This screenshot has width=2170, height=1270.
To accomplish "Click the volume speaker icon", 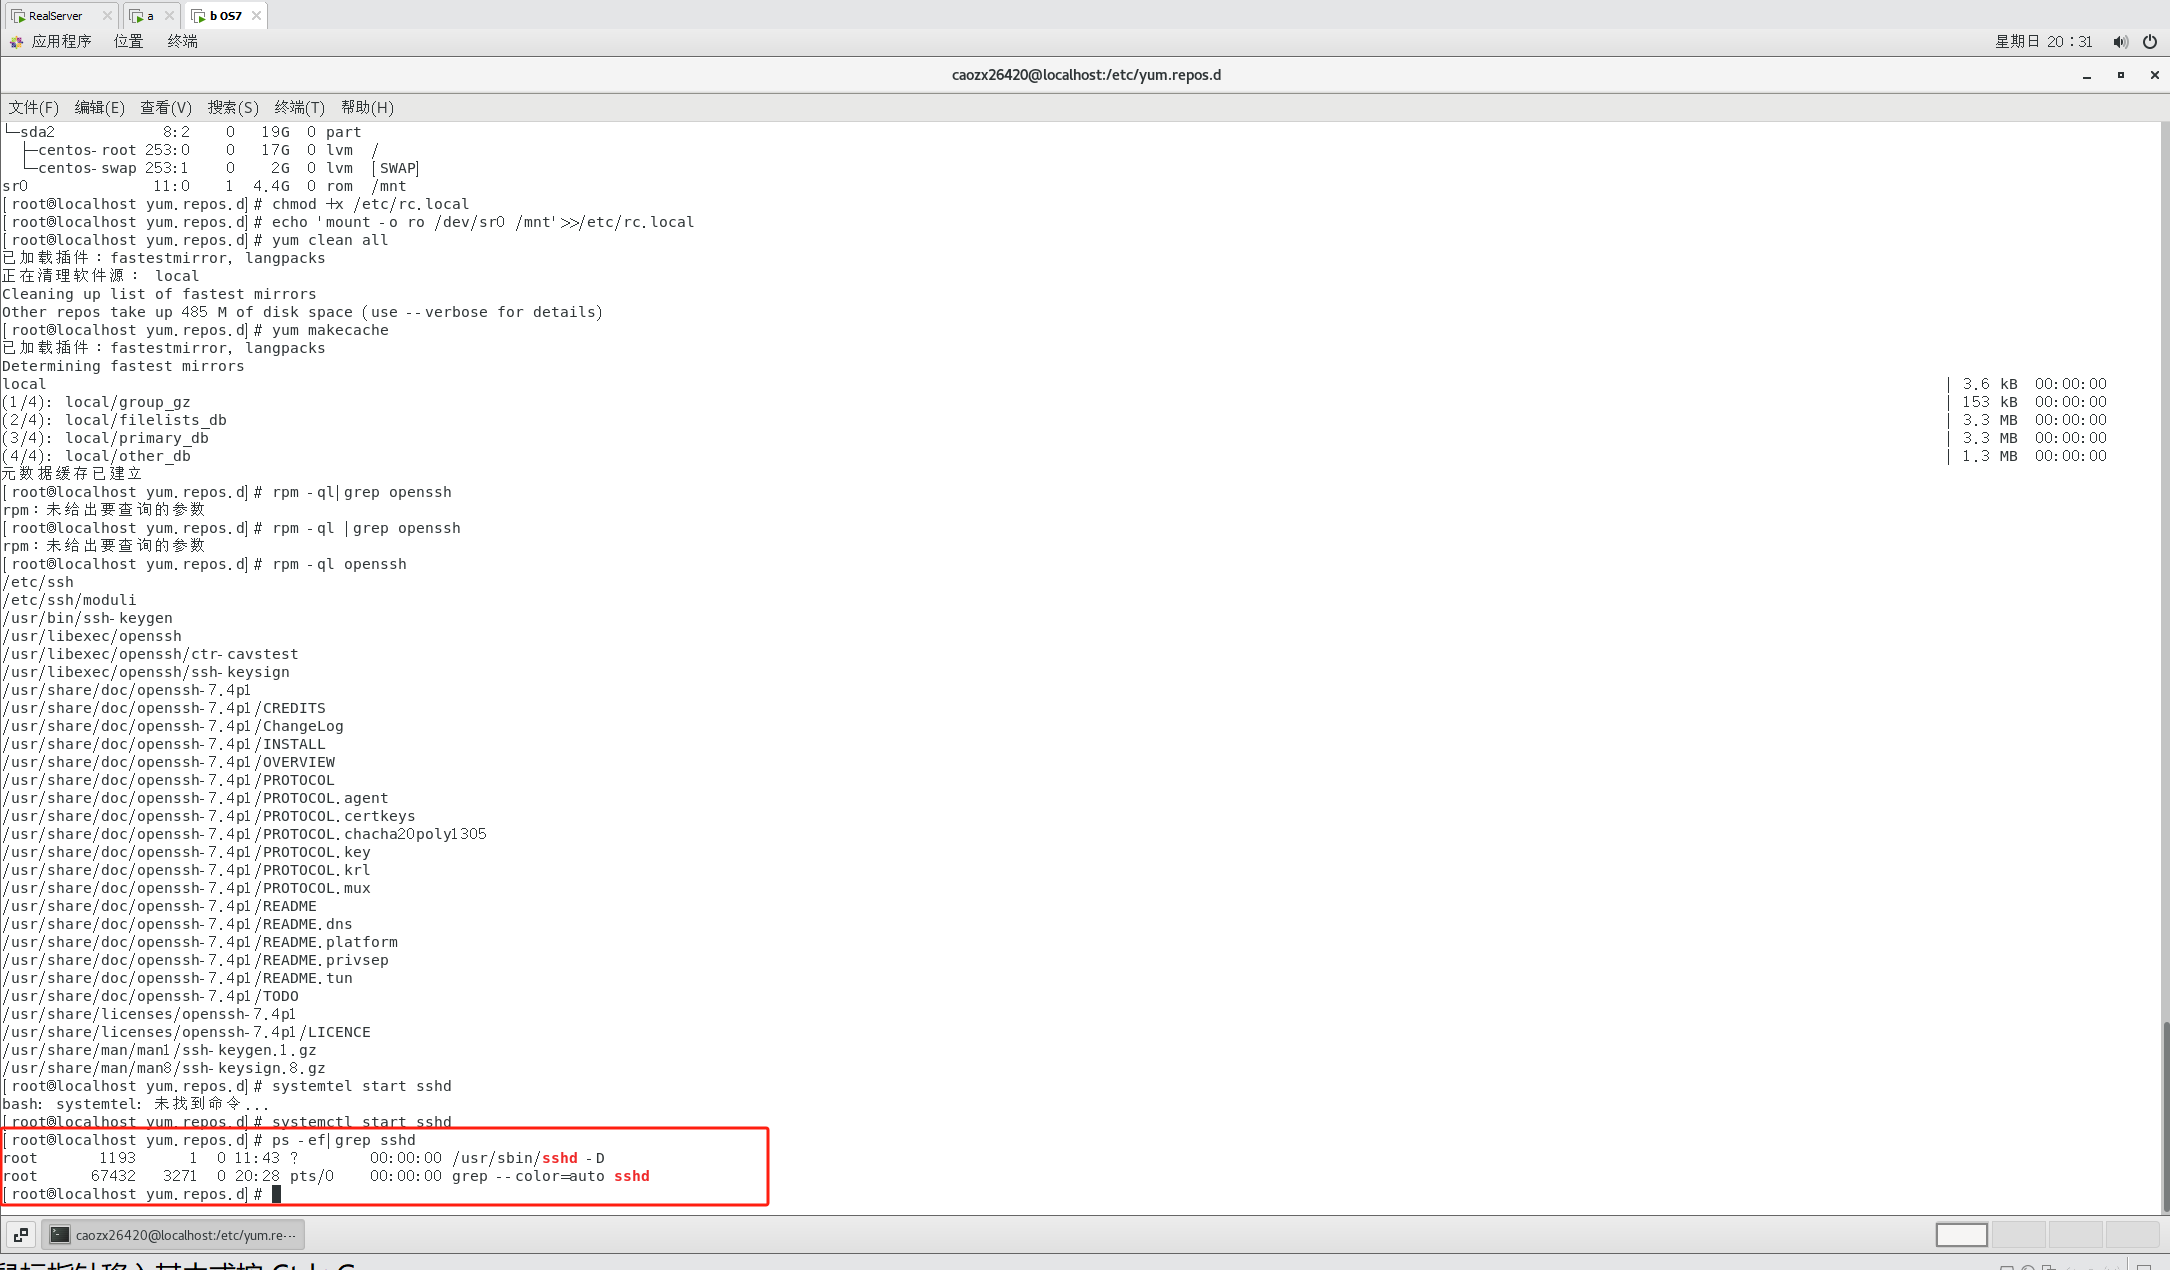I will coord(2120,41).
